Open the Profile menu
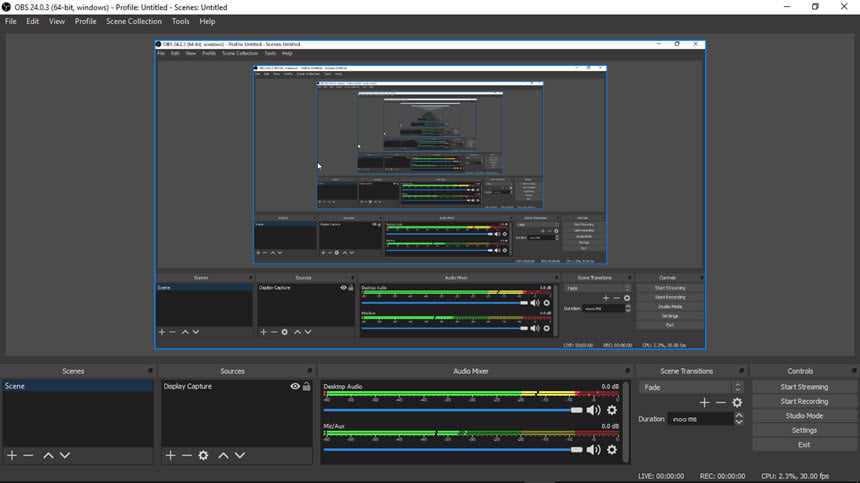This screenshot has width=860, height=483. (x=85, y=21)
